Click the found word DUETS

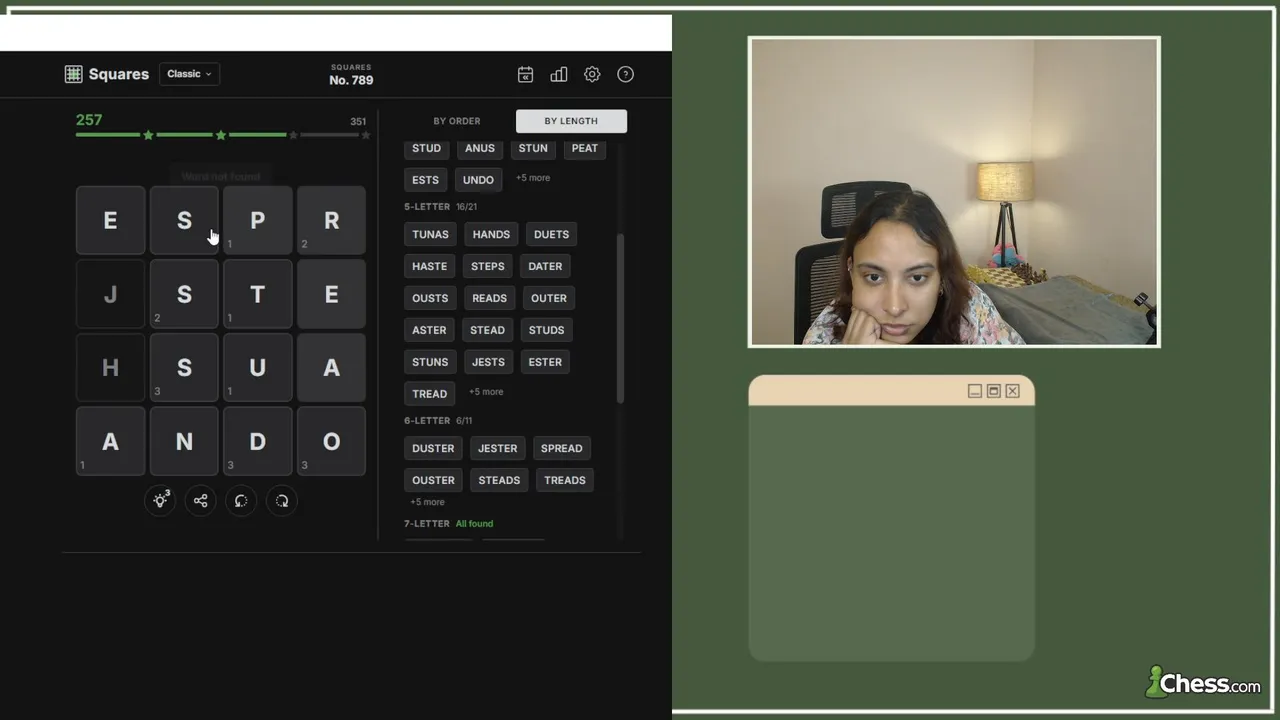coord(551,234)
